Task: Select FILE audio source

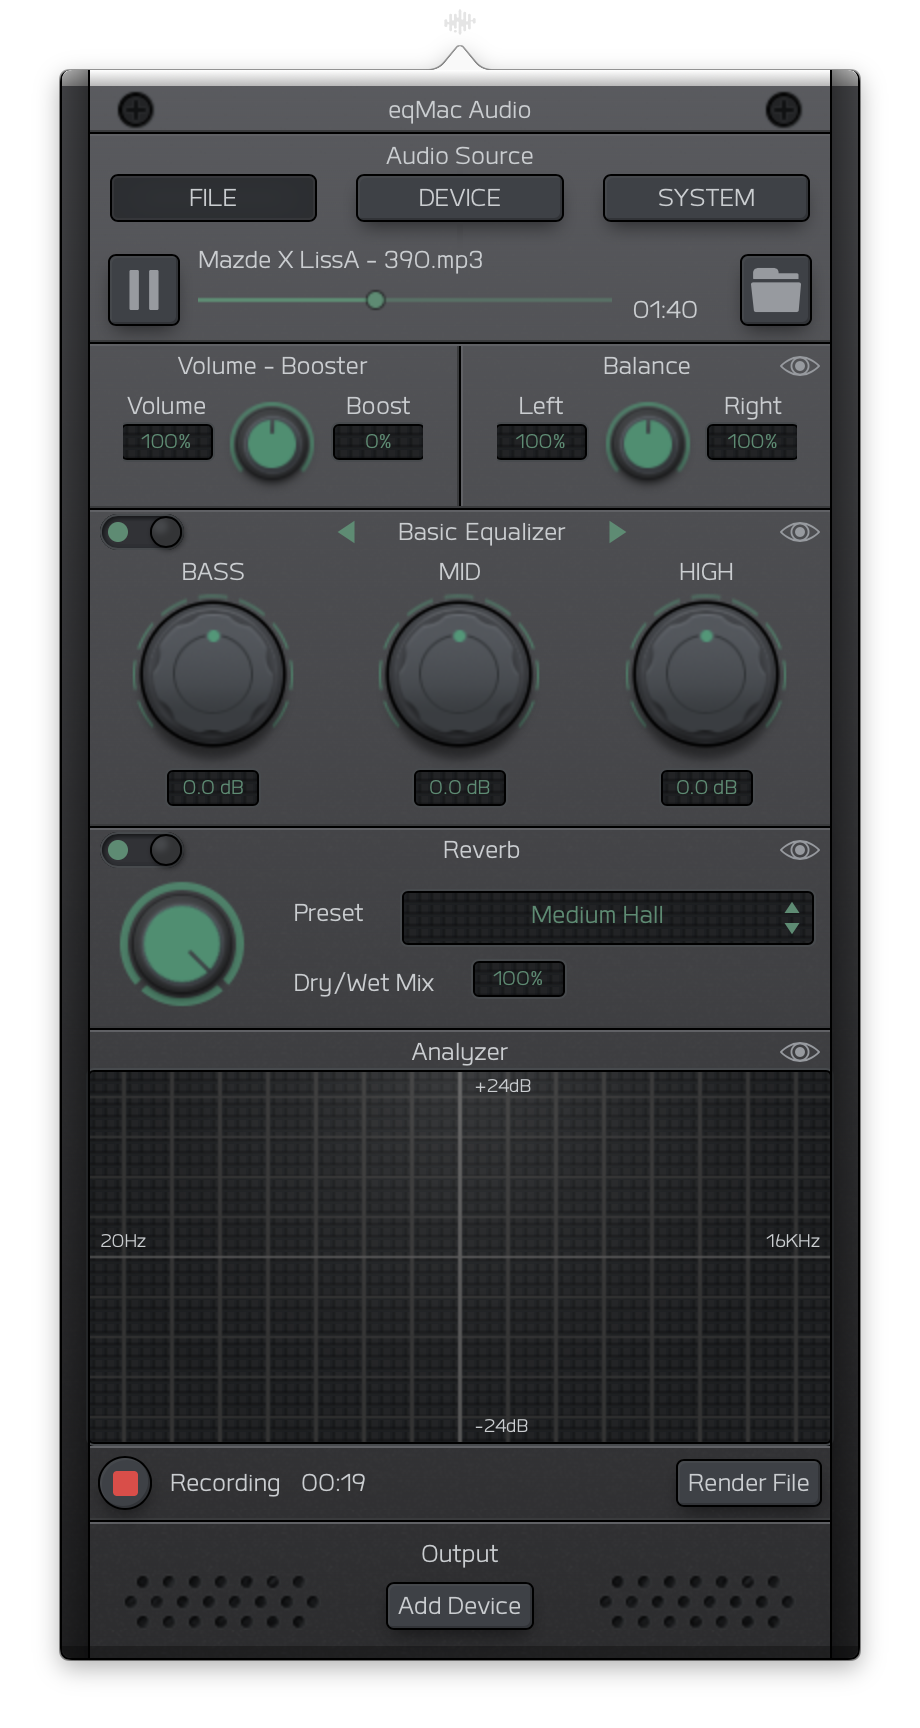Action: [213, 198]
